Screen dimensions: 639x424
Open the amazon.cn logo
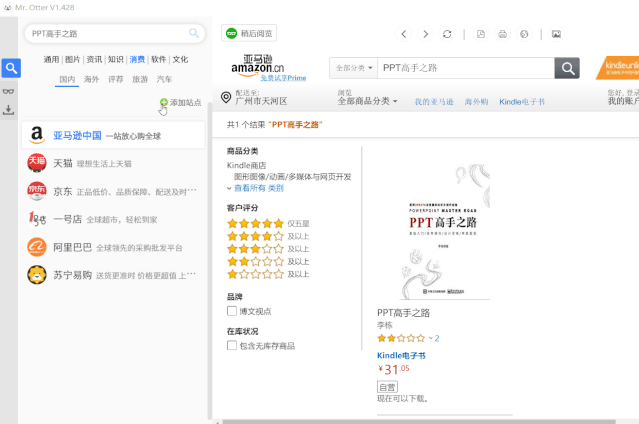[x=258, y=65]
